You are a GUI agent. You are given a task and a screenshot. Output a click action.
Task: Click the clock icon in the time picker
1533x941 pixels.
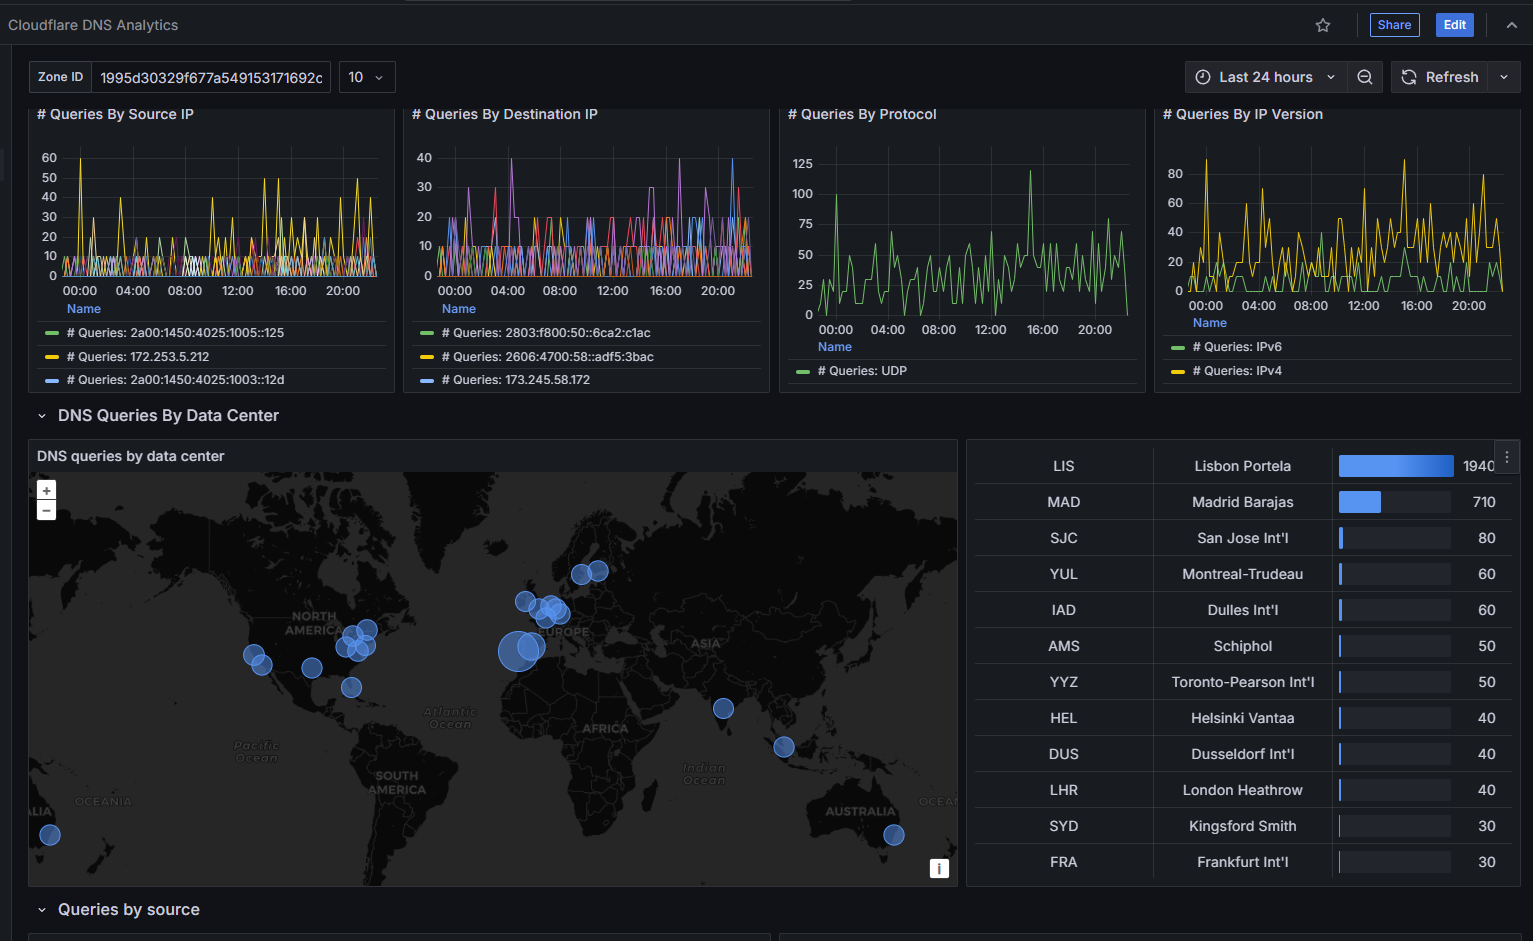[1201, 76]
